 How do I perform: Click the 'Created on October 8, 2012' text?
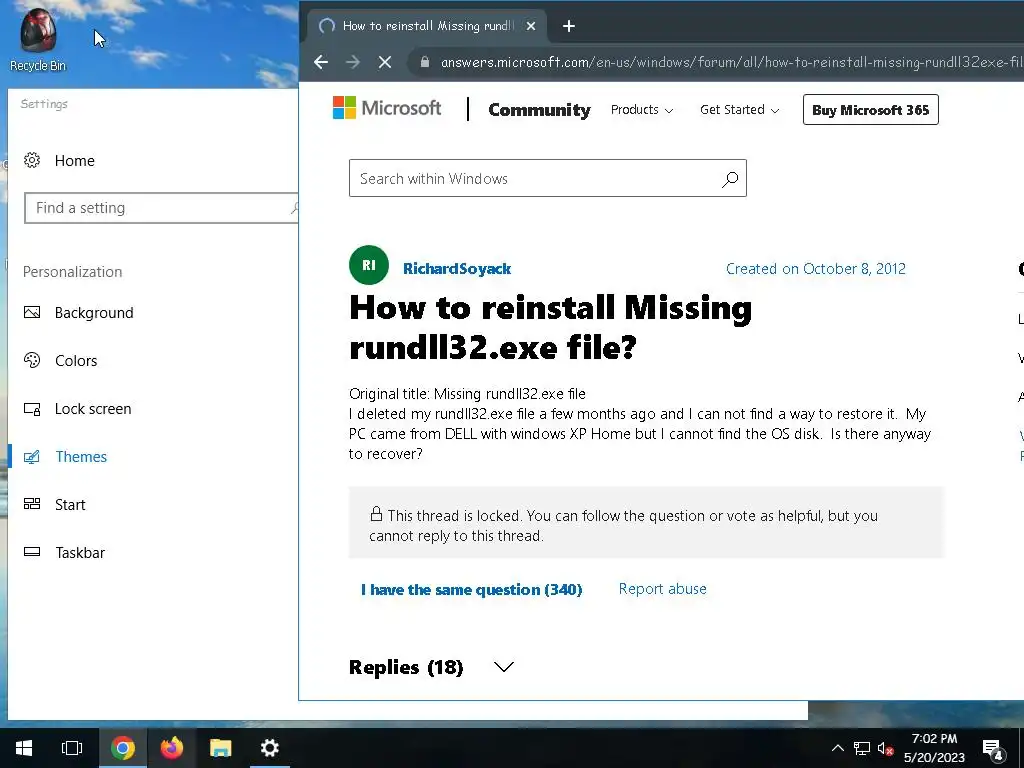[816, 269]
